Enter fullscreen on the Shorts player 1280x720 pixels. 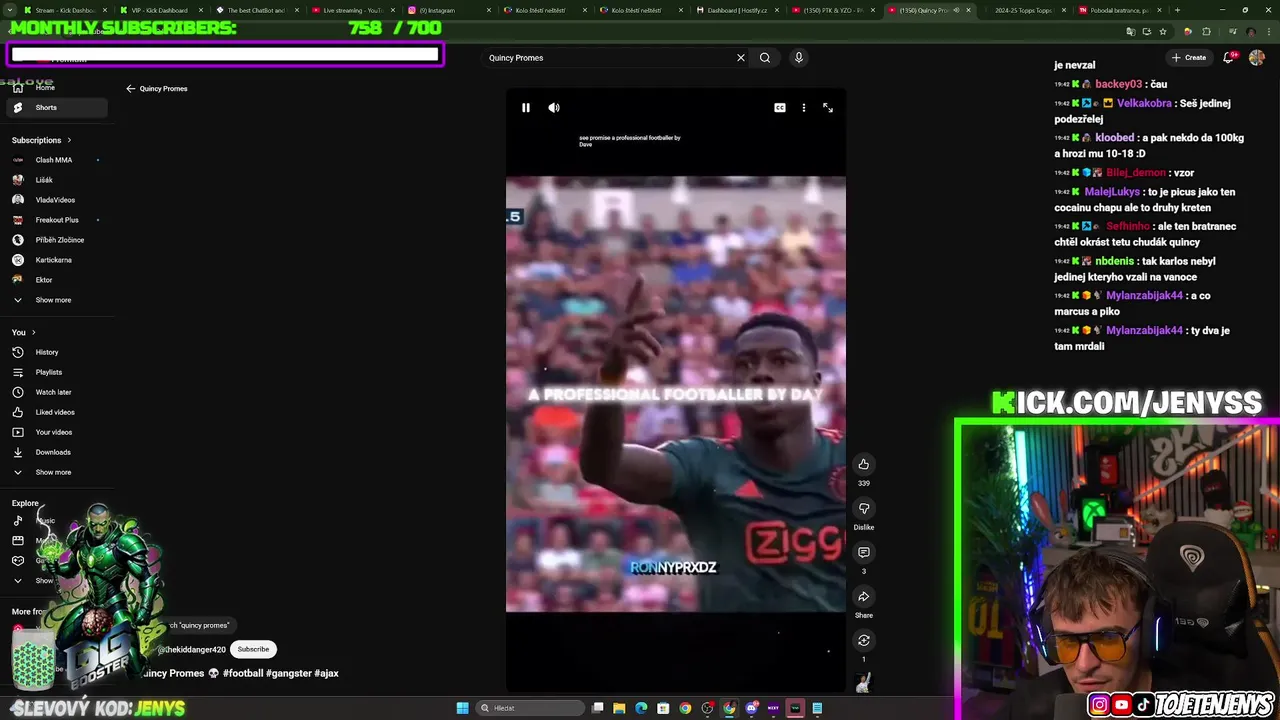click(828, 108)
